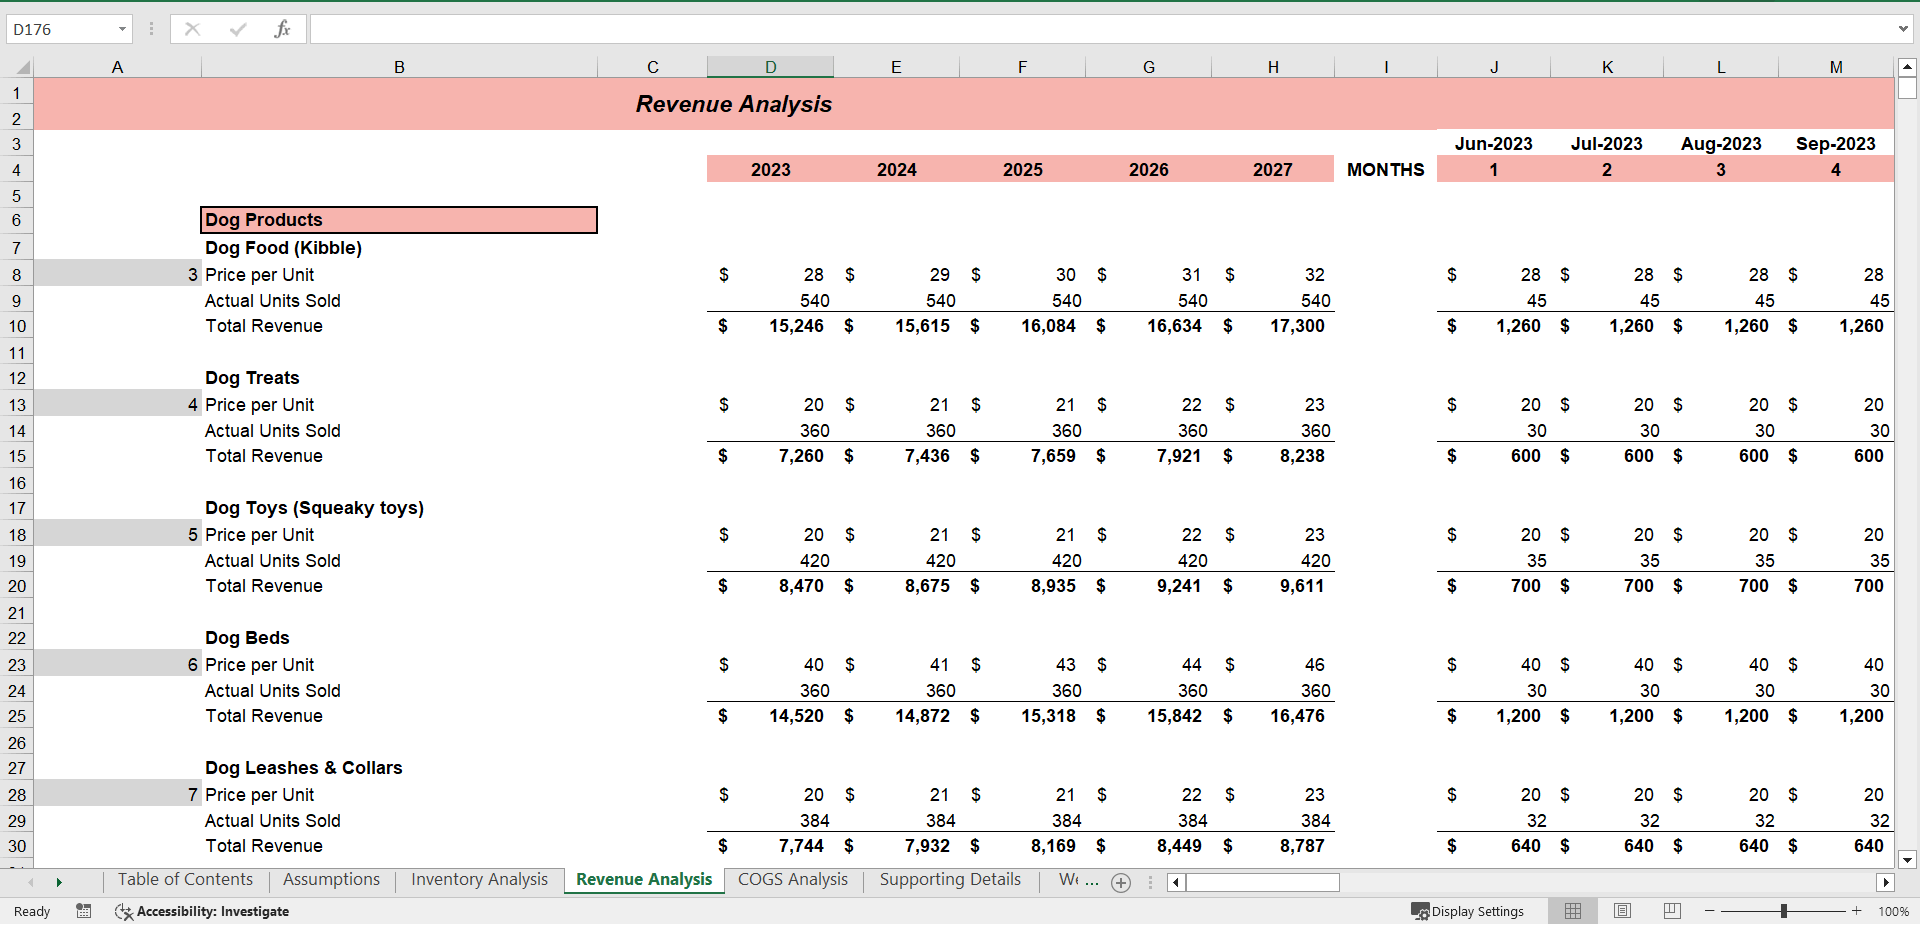Screen dimensions: 1920x926
Task: Zoom out using the minus icon
Action: point(1709,911)
